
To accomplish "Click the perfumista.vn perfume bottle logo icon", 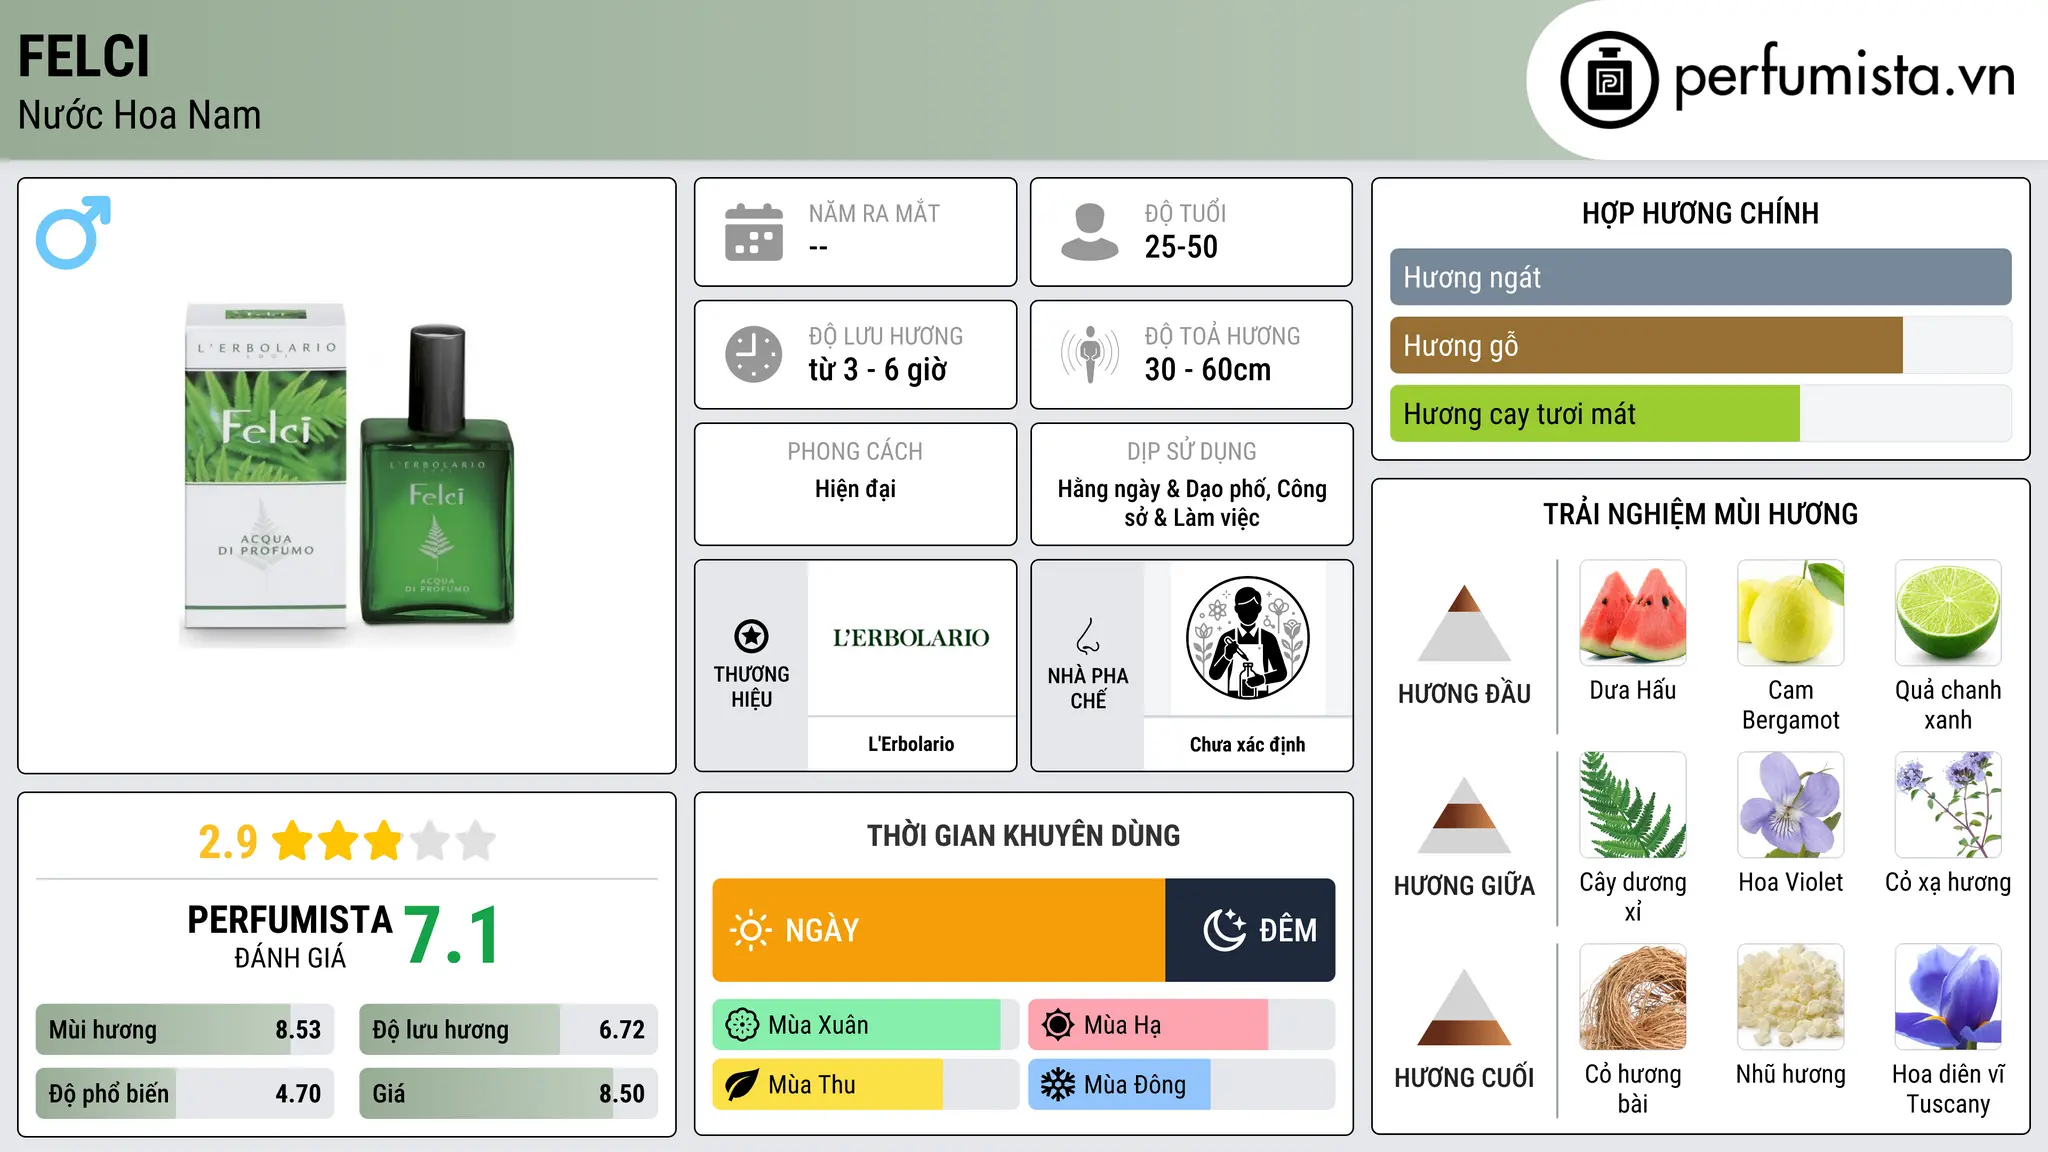I will click(1609, 80).
